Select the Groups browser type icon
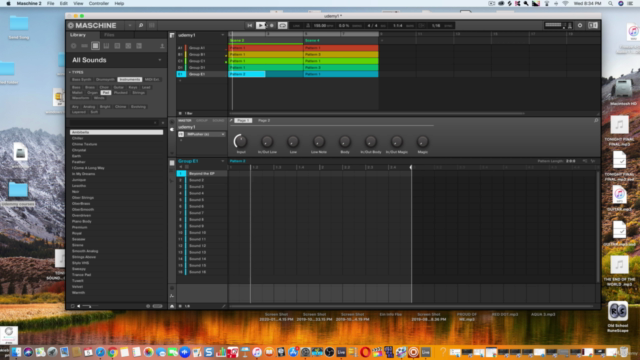 [84, 46]
